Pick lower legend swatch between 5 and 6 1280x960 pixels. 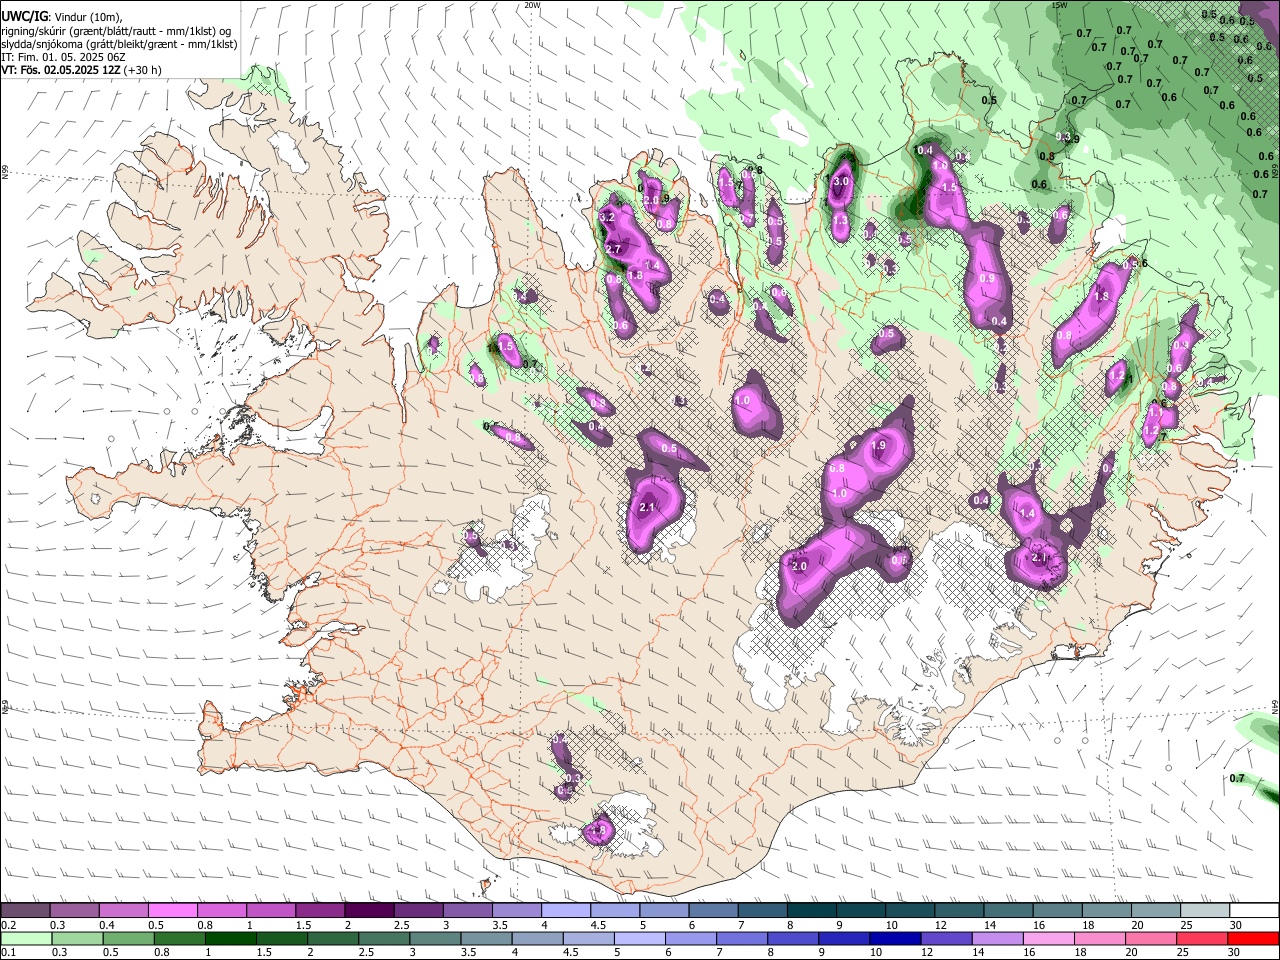tap(640, 938)
